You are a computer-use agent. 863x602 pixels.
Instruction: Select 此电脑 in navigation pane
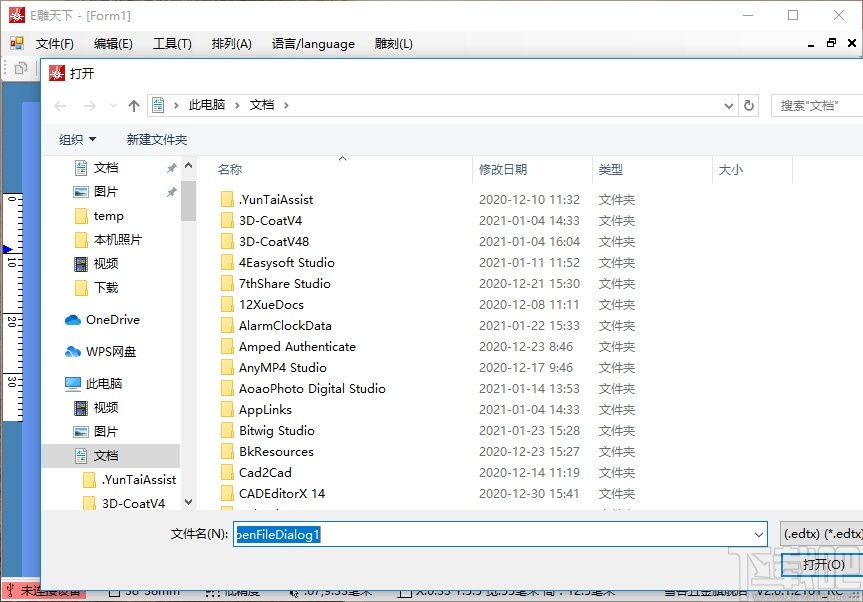[x=104, y=384]
